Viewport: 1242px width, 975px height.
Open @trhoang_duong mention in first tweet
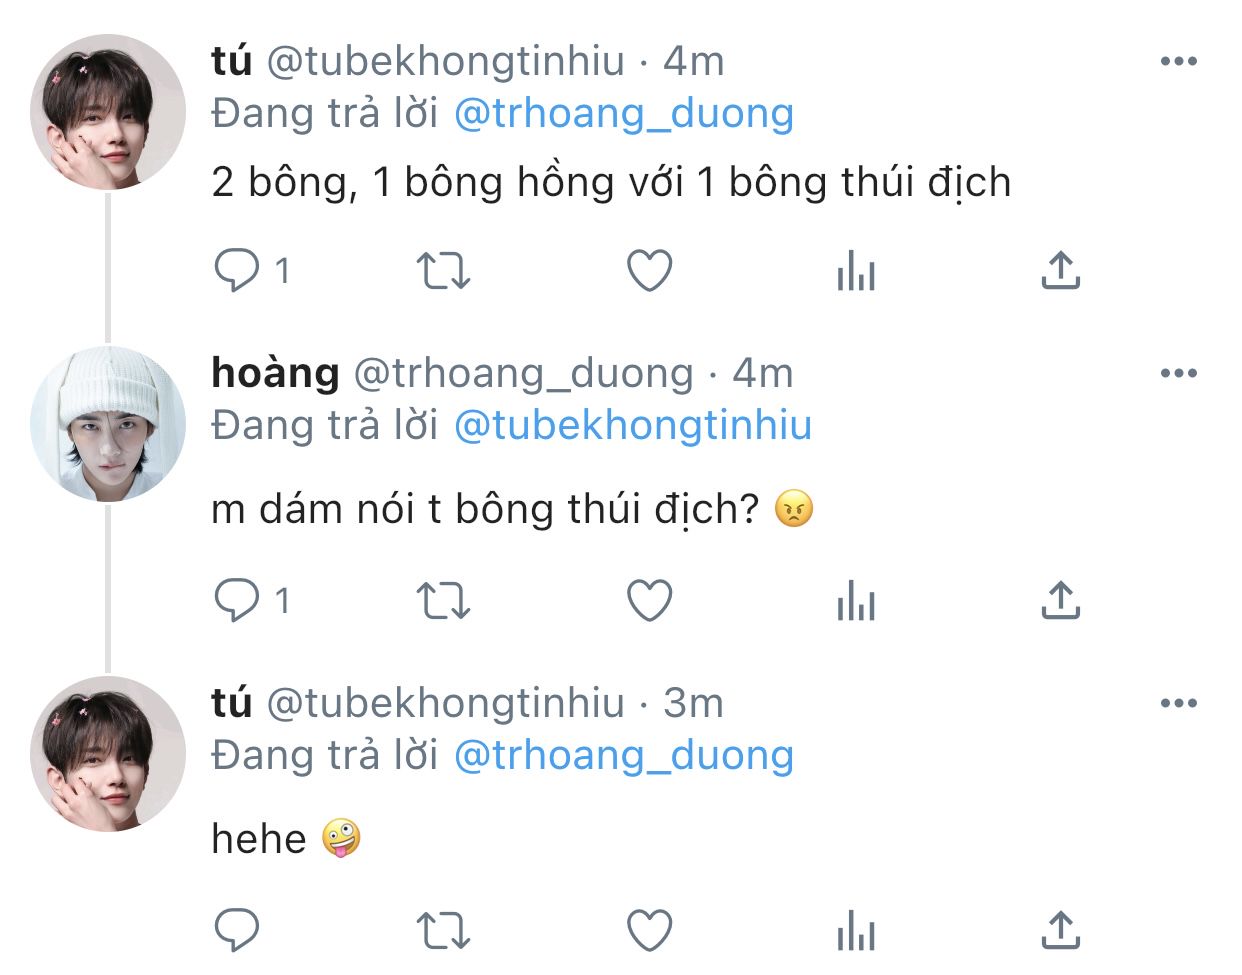tap(623, 114)
